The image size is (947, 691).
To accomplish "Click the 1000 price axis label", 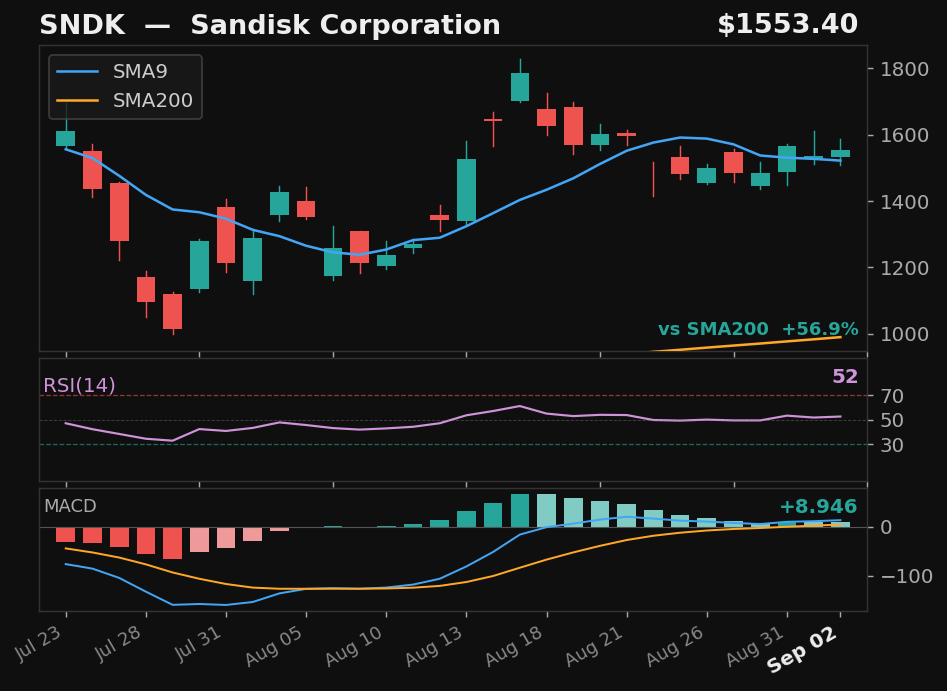I will point(904,334).
